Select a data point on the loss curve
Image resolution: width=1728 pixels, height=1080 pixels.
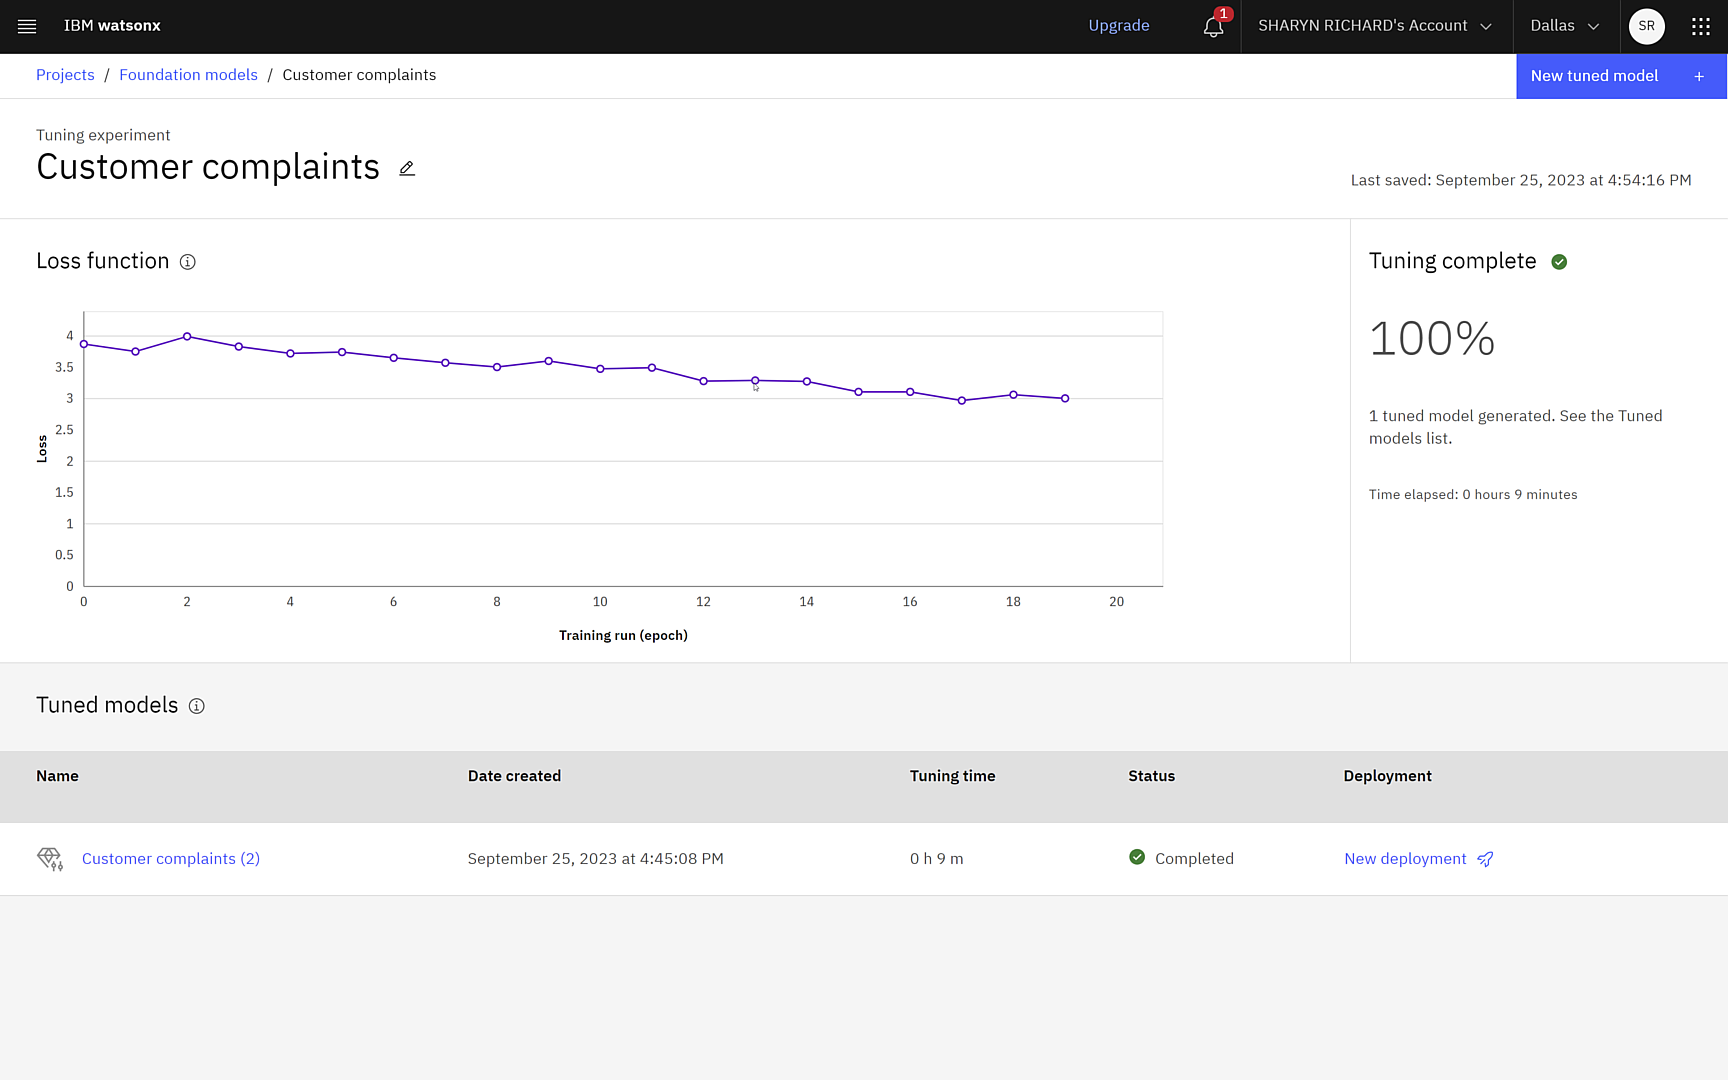pos(754,381)
